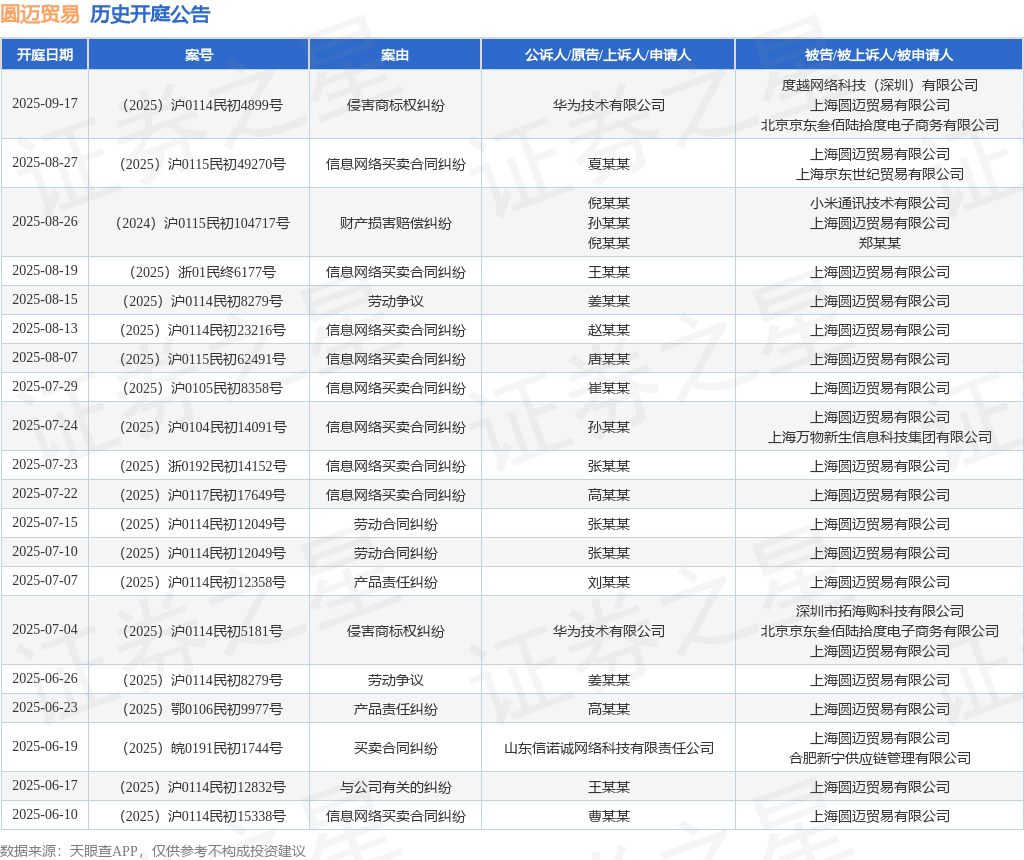Select case number 沪0114民初15338号
This screenshot has width=1024, height=860.
(x=202, y=816)
